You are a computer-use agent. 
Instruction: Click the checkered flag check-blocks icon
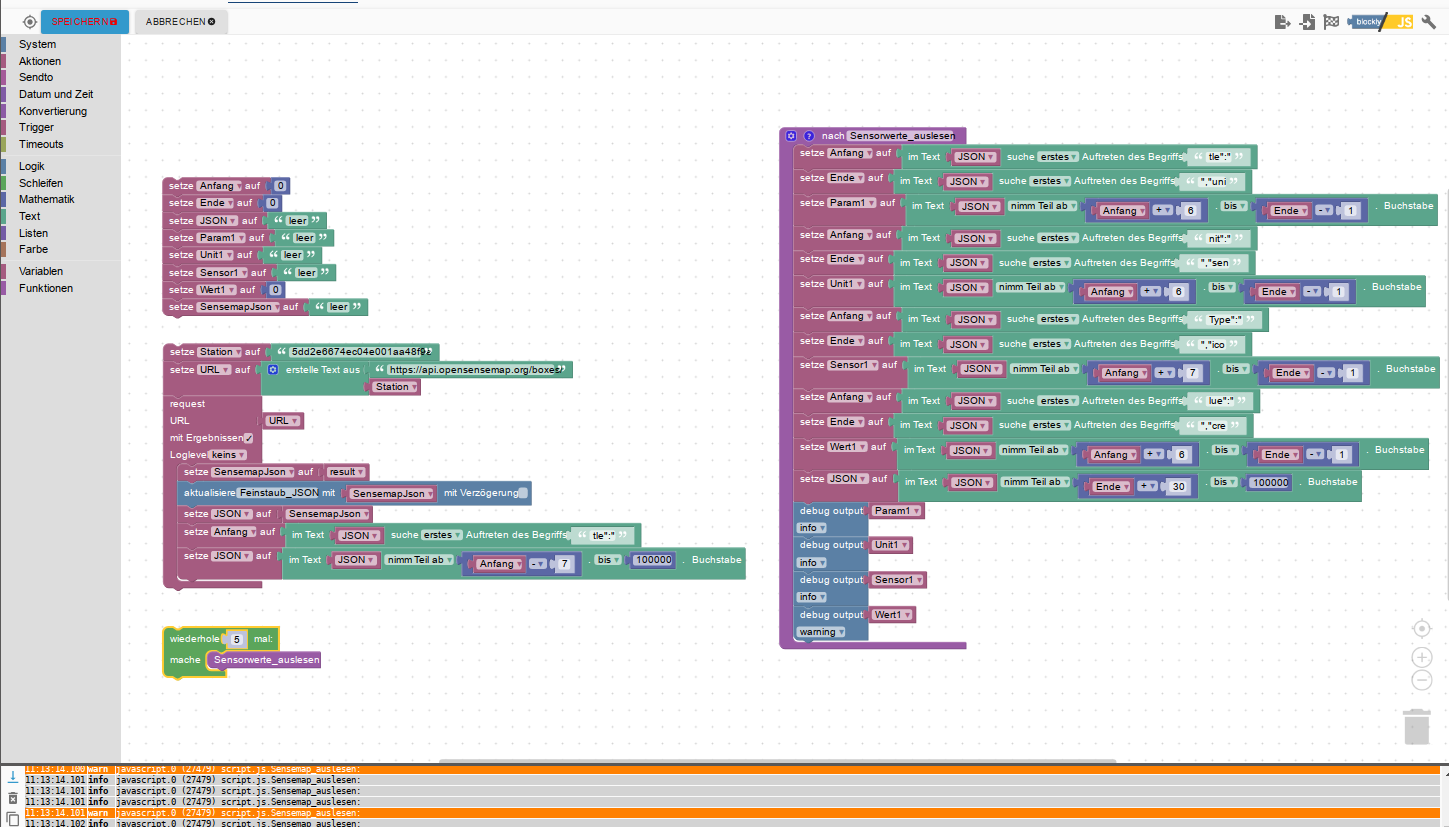pos(1331,21)
